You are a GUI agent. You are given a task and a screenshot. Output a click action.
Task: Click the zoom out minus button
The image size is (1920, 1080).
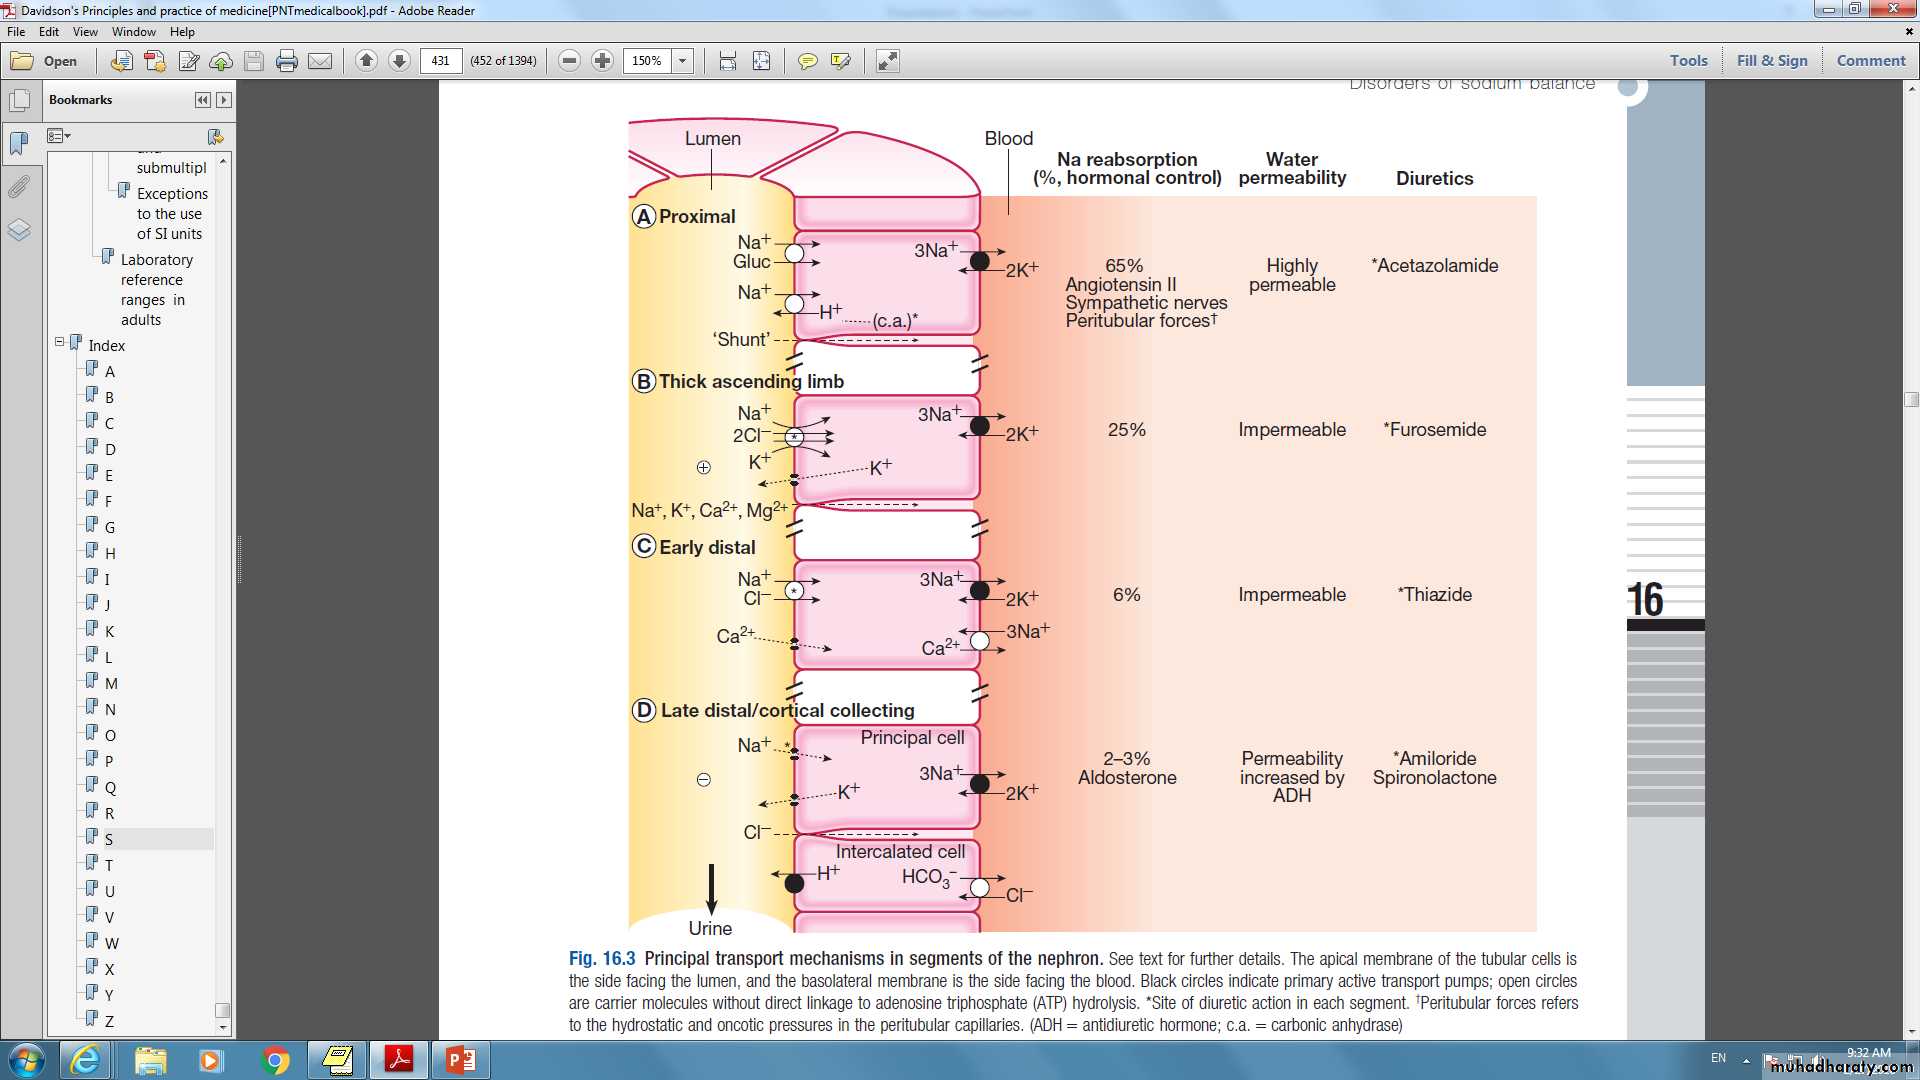[569, 61]
